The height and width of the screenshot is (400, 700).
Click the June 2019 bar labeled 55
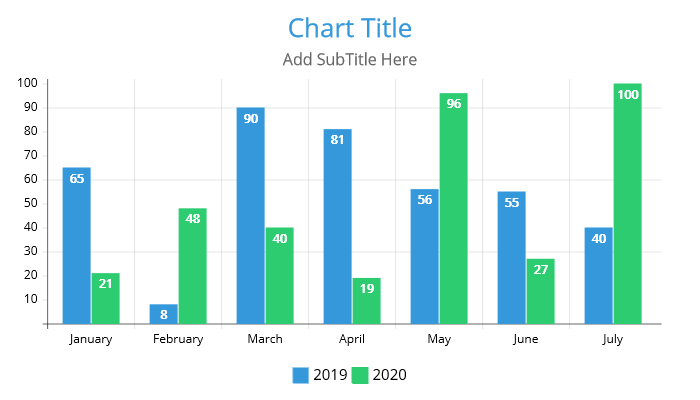coord(512,258)
